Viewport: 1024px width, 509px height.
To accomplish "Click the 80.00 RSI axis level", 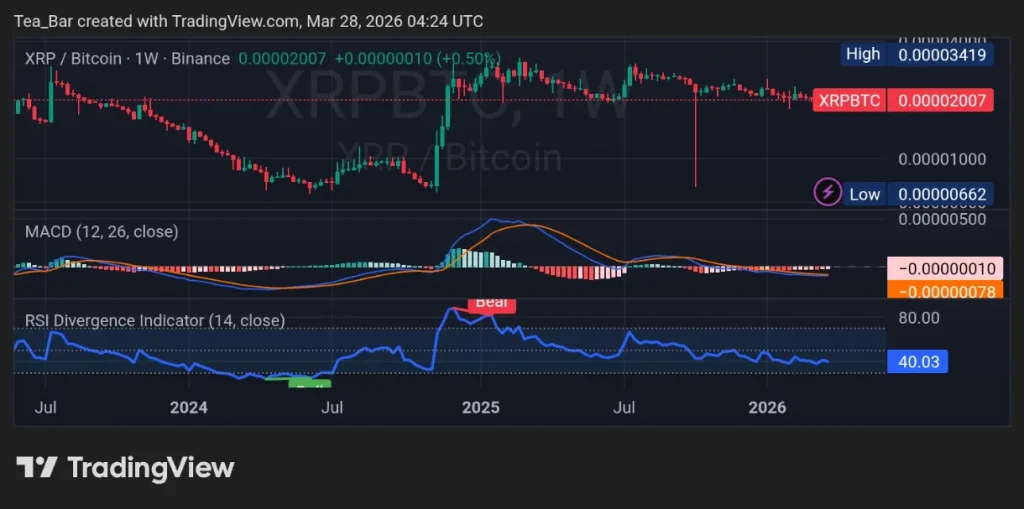I will coord(920,318).
